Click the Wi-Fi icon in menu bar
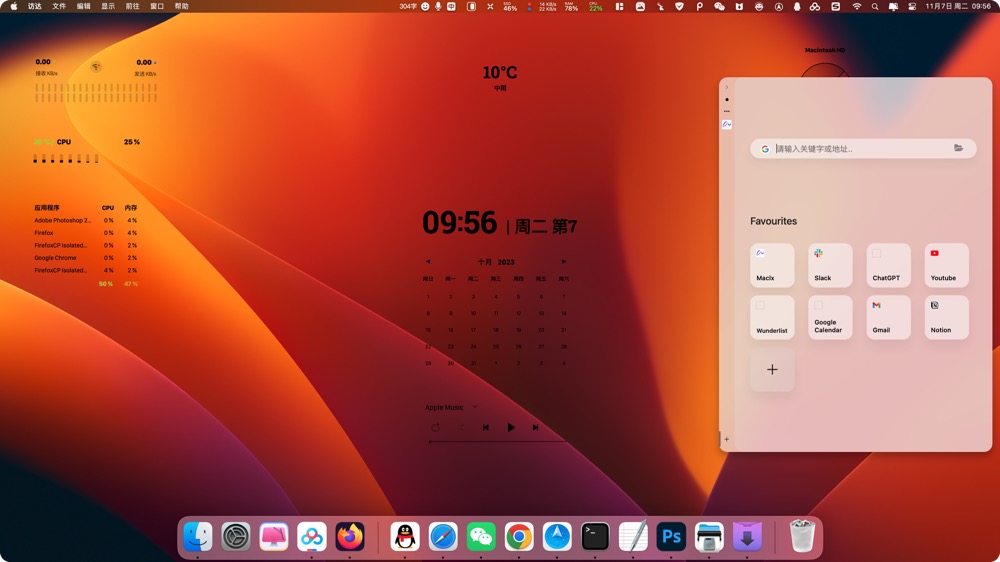The height and width of the screenshot is (562, 1000). tap(857, 6)
